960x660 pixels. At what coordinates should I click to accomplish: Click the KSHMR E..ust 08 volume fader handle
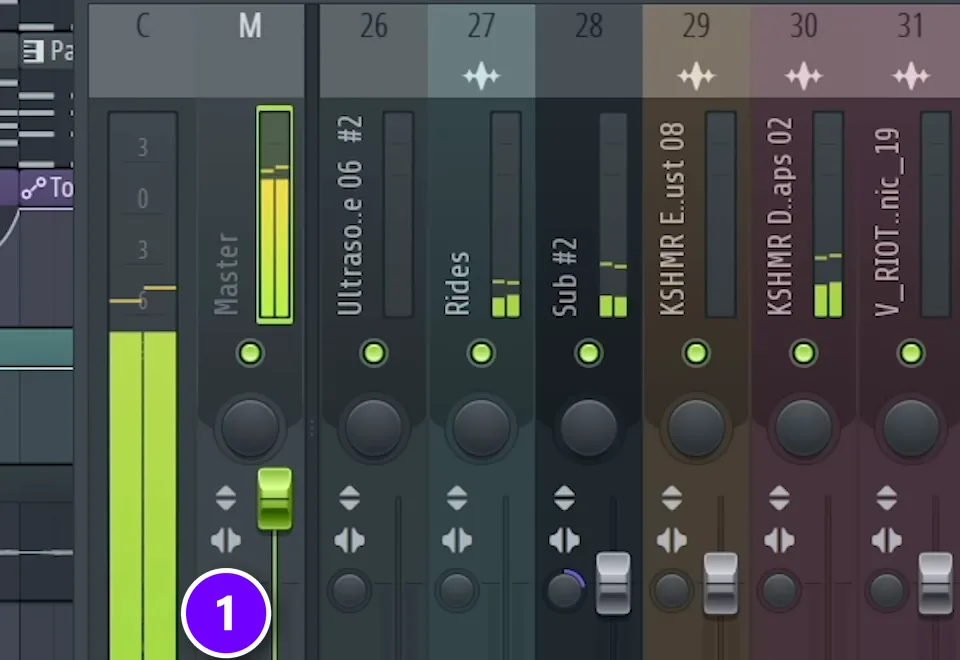(721, 583)
